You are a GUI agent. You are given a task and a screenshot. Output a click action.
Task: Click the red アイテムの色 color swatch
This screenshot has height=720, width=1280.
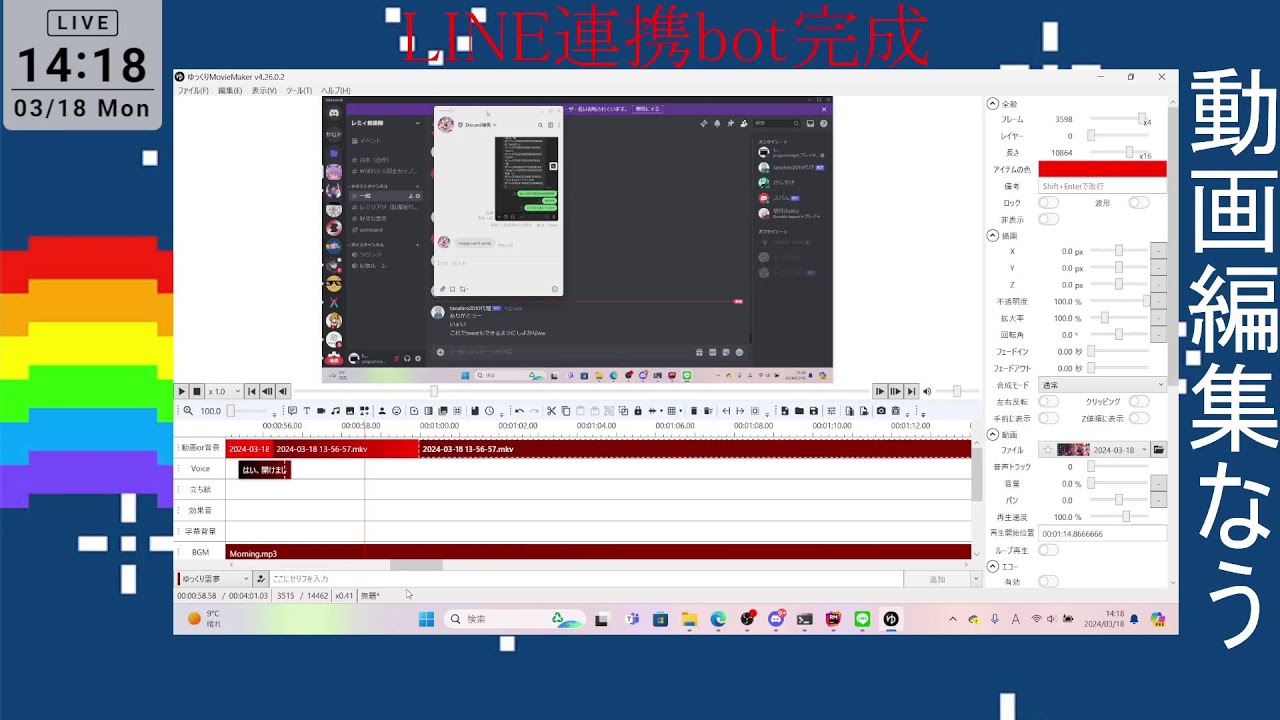pyautogui.click(x=1102, y=170)
